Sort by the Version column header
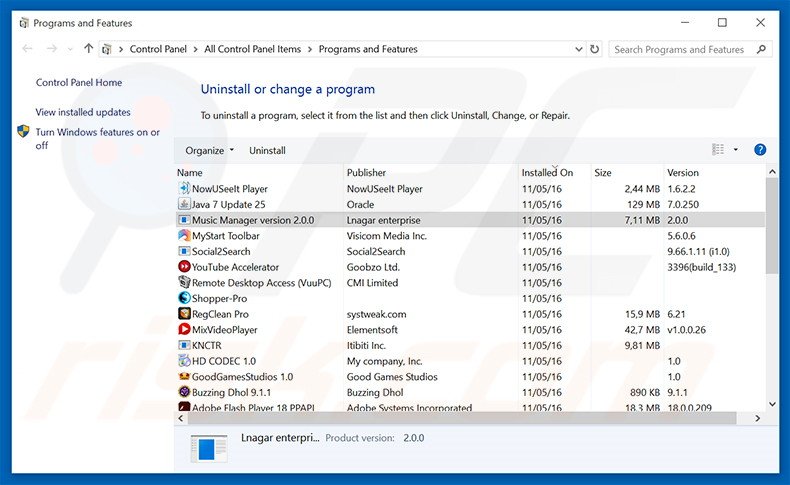This screenshot has height=485, width=790. [714, 172]
